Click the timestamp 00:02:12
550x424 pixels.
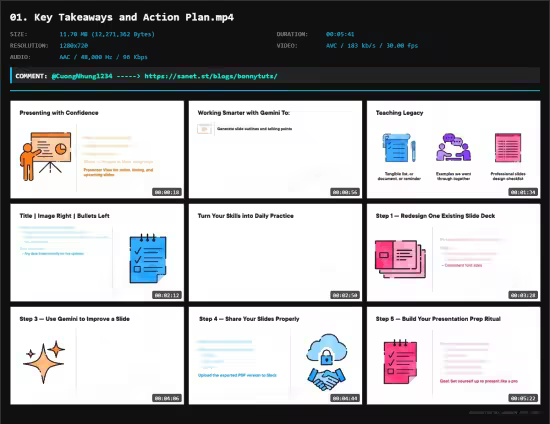(x=167, y=295)
